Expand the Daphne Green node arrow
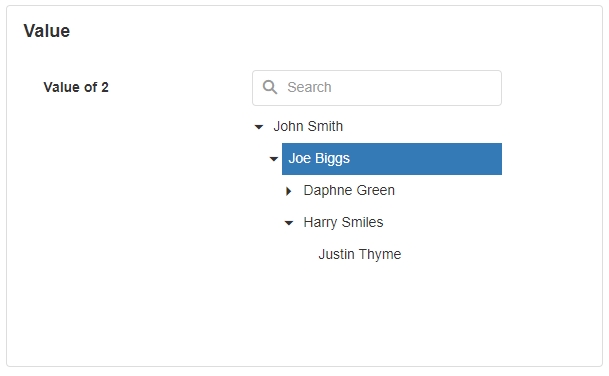 (x=289, y=191)
